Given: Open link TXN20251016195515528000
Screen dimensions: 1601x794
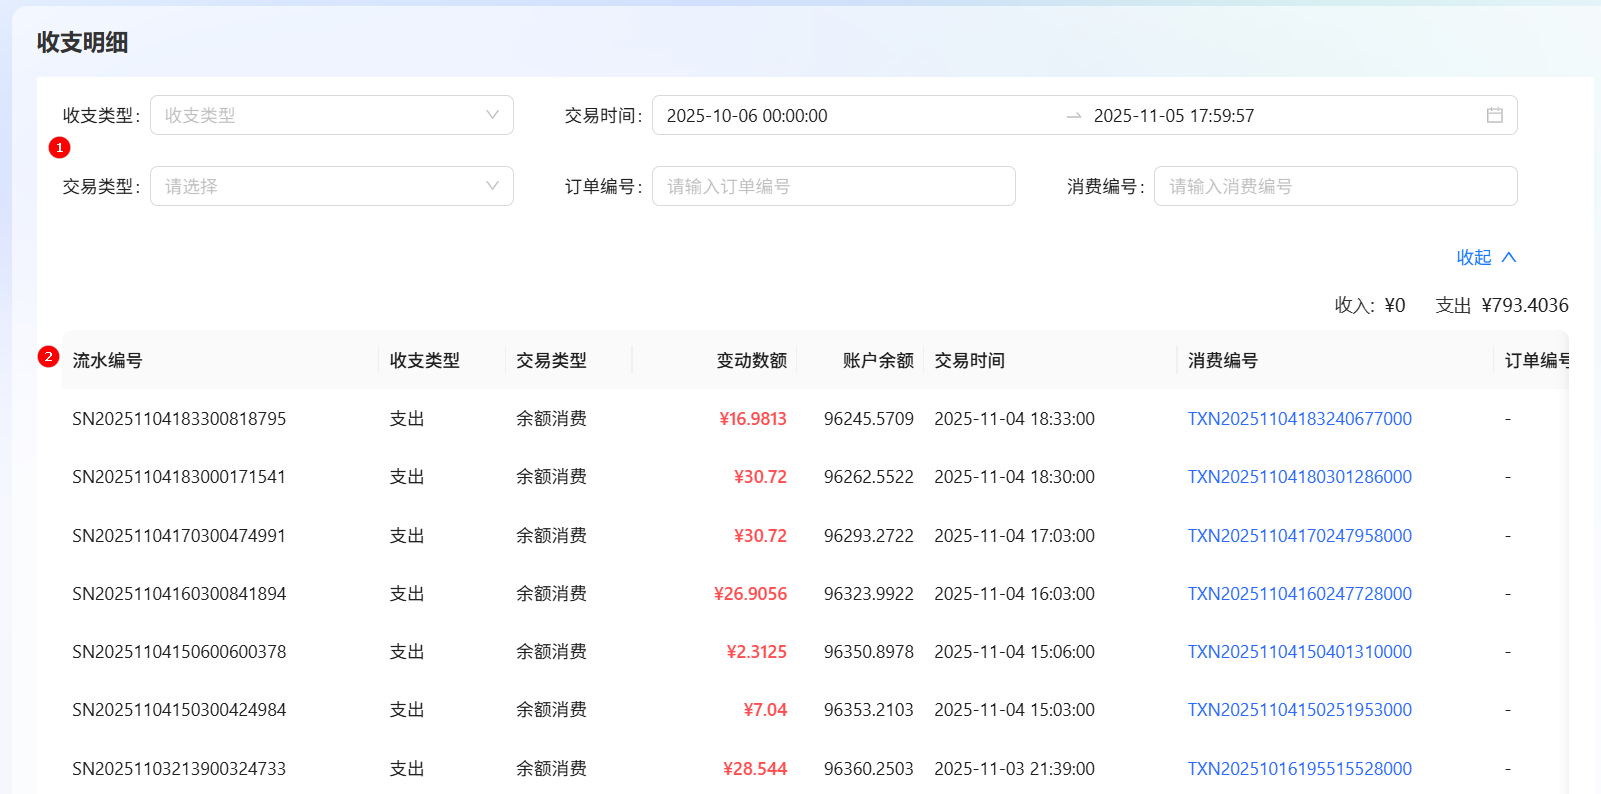Looking at the screenshot, I should (x=1299, y=769).
